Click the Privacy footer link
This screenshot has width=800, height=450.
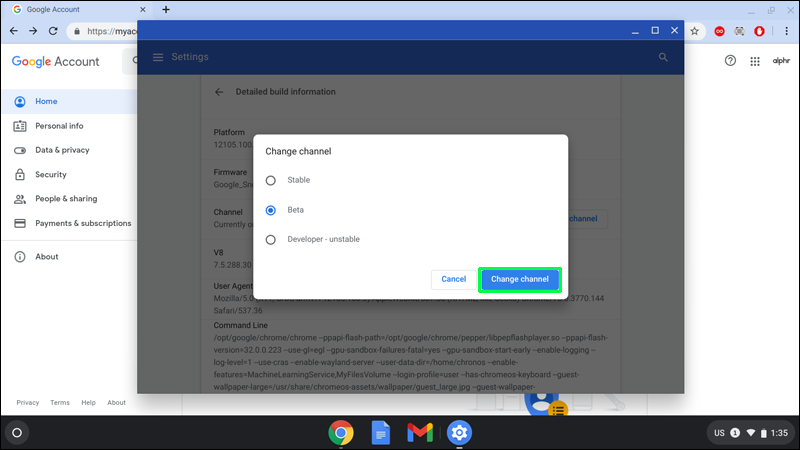pos(28,403)
